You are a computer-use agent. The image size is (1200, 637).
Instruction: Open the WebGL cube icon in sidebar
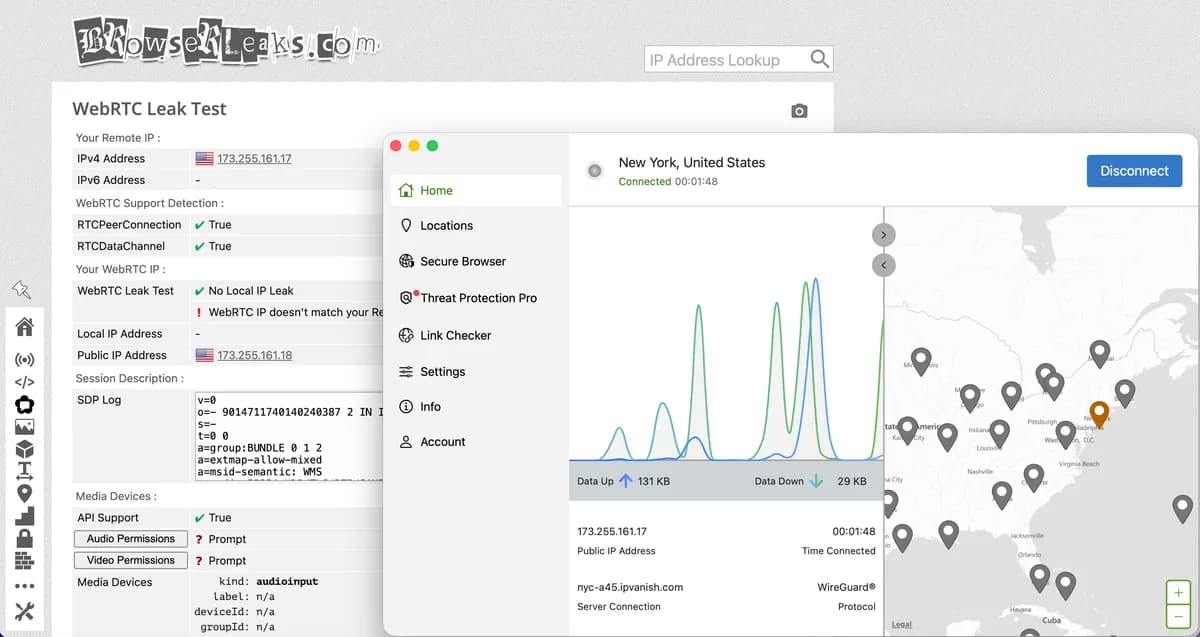coord(25,449)
